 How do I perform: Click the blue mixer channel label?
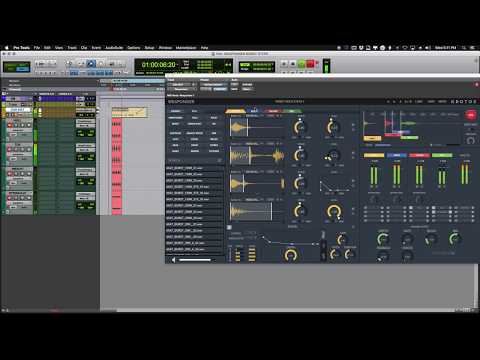pos(396,155)
